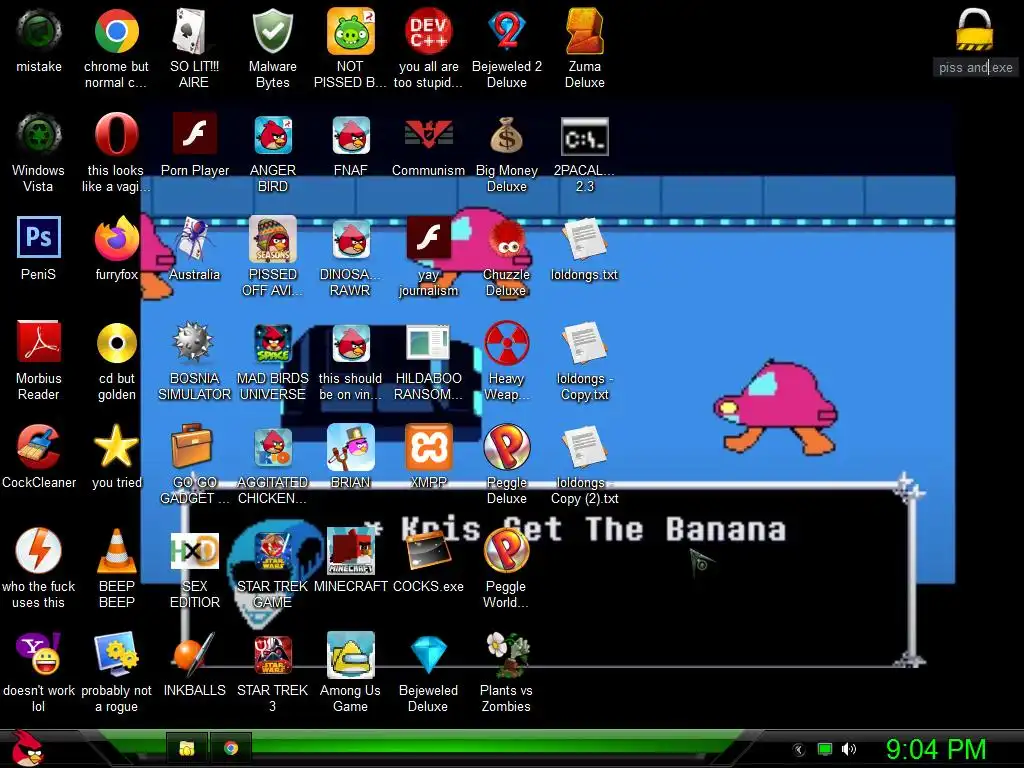Open the minesweeper 'BOSNIA SIMULATOR' icon
1024x768 pixels.
pos(194,342)
